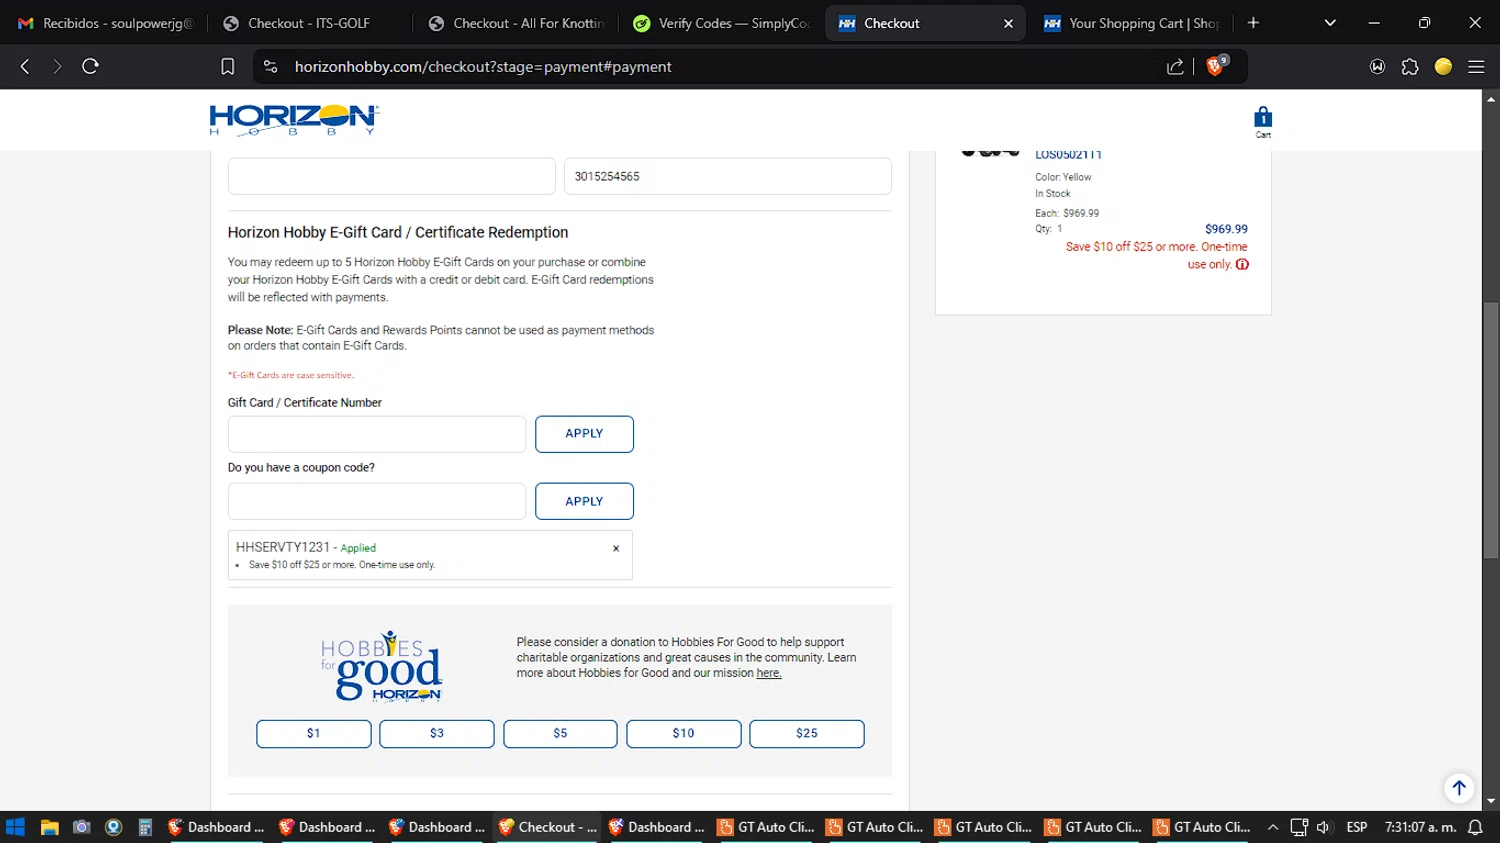Click the info icon next to one-time use only
This screenshot has height=843, width=1500.
point(1242,265)
